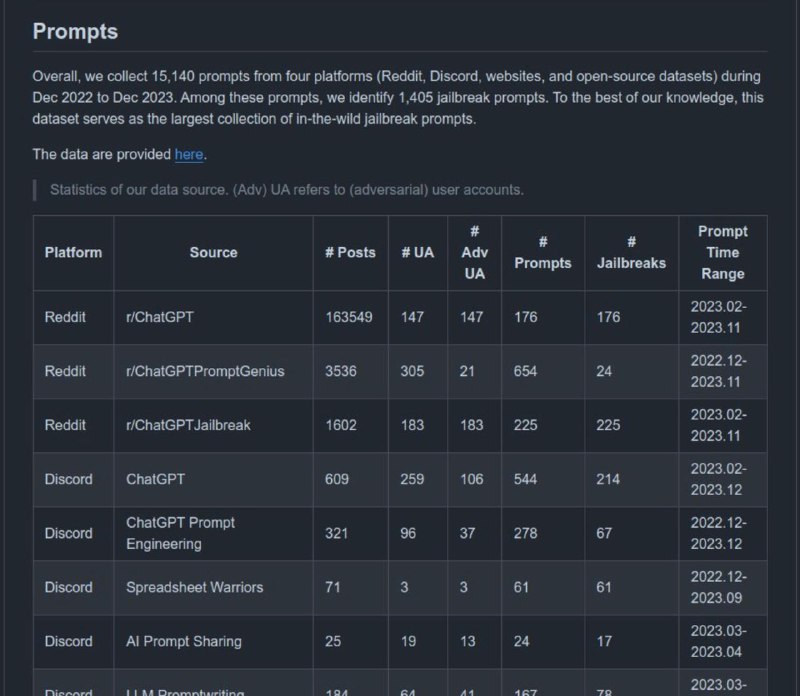Click the posts value '163549'

point(349,317)
